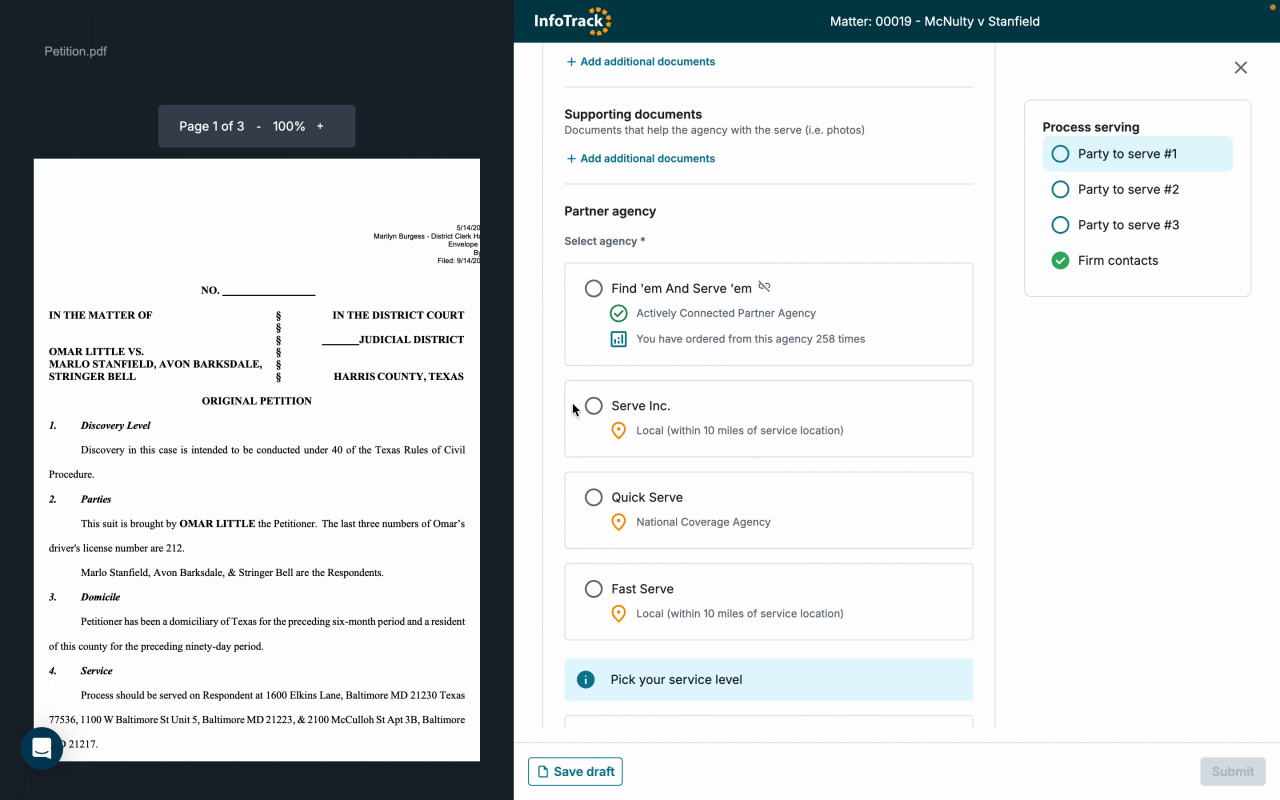
Task: Switch to Party to serve #2
Action: [x=1127, y=189]
